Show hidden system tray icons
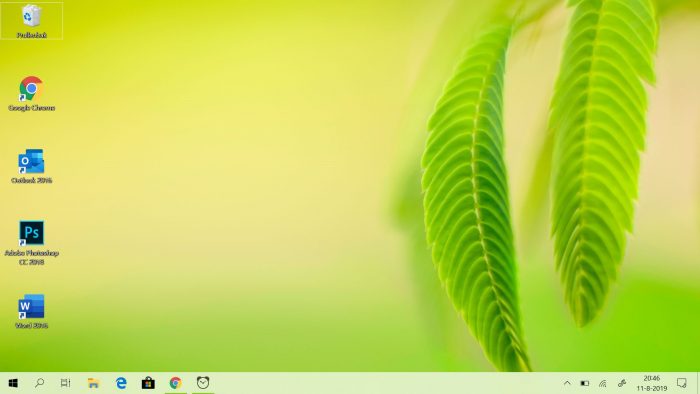The image size is (700, 394). [x=567, y=383]
